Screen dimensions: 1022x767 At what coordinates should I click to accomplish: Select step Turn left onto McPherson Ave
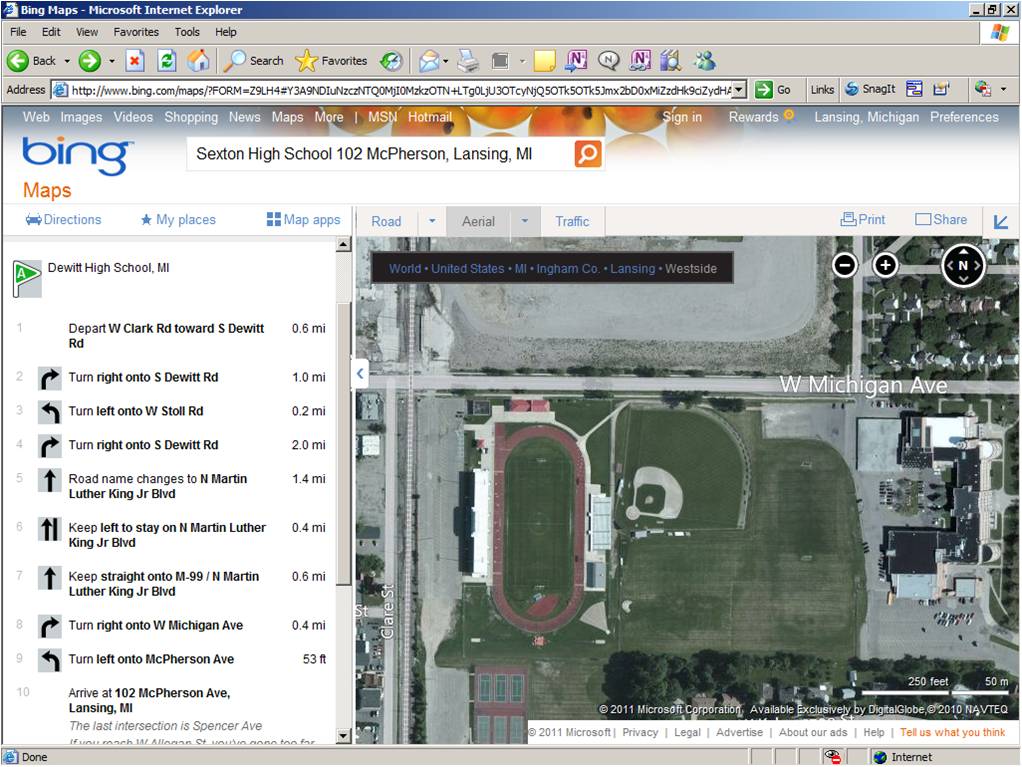tap(171, 659)
